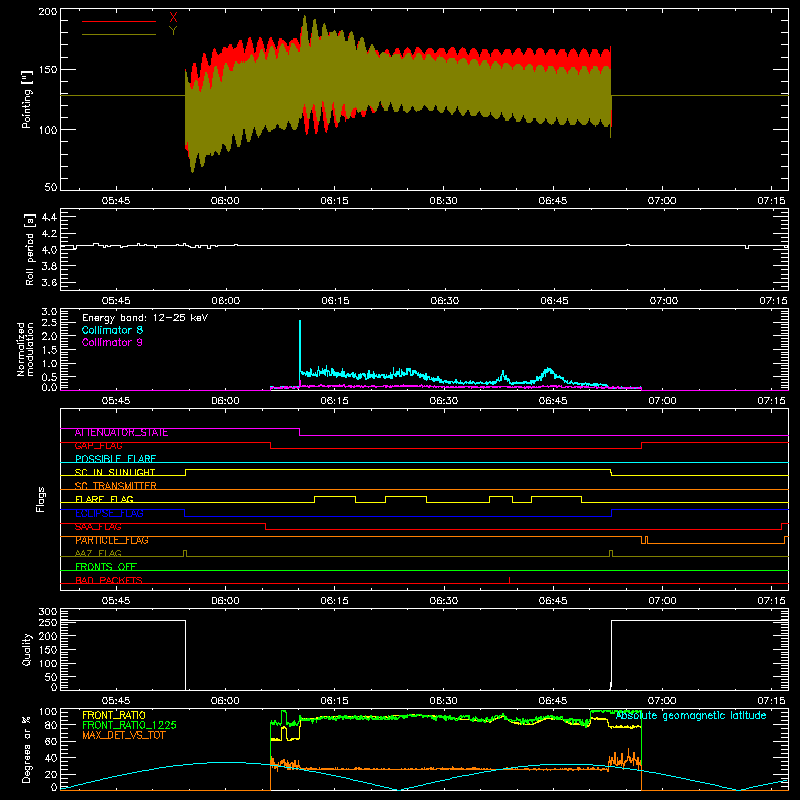Click the 80 tick on Degrees or % axis
Viewport: 800px width, 800px height.
tap(52, 725)
